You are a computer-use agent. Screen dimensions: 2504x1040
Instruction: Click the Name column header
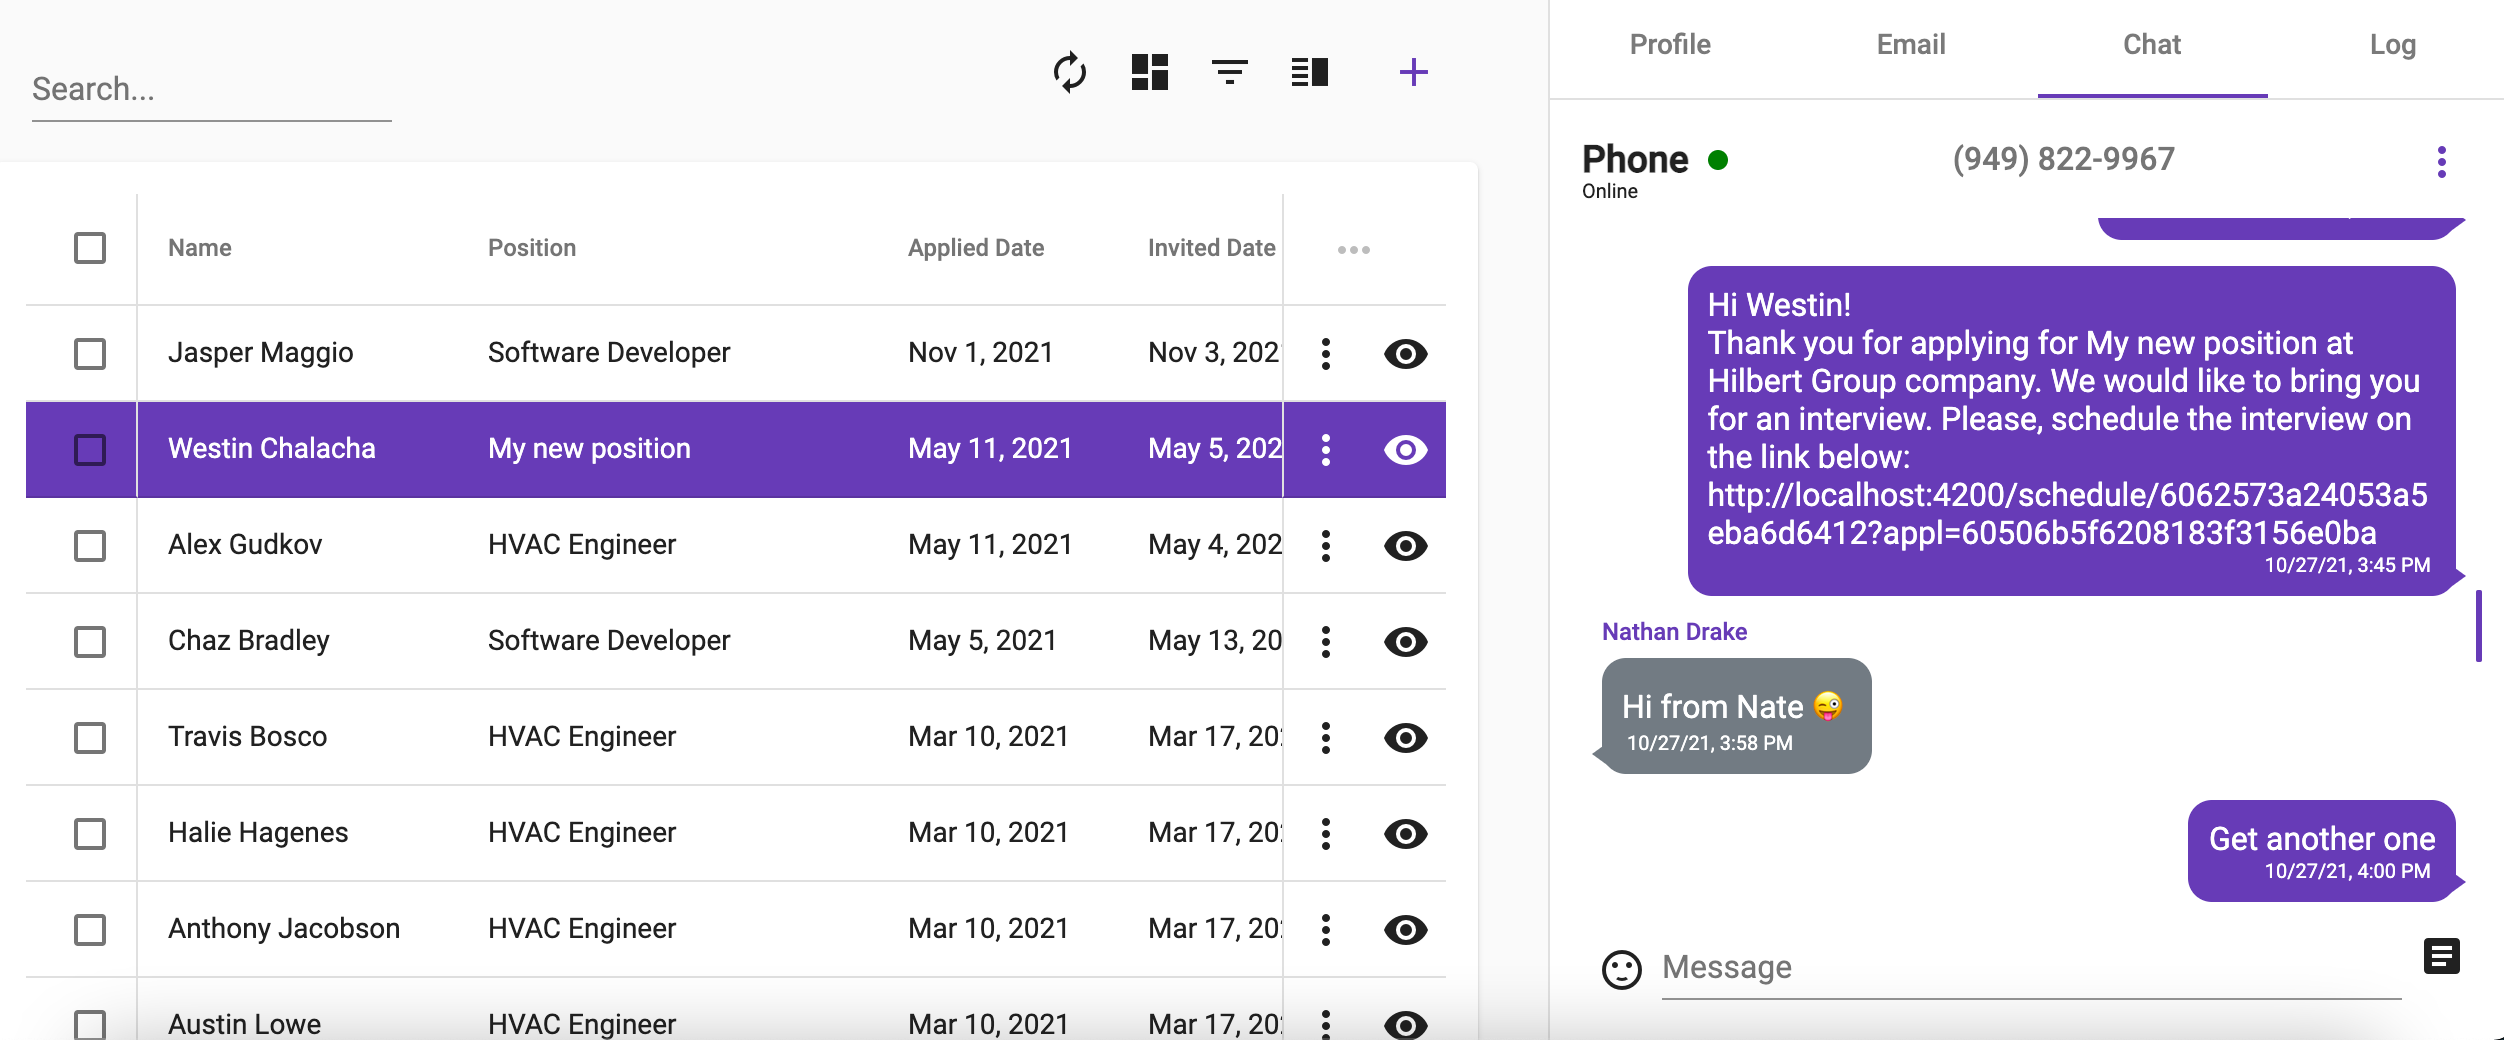pos(200,248)
